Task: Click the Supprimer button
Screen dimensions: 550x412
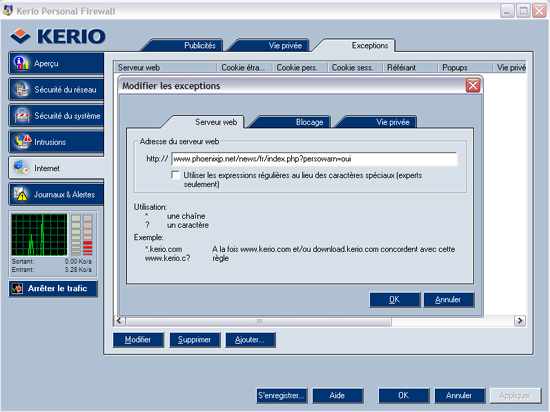Action: click(195, 340)
